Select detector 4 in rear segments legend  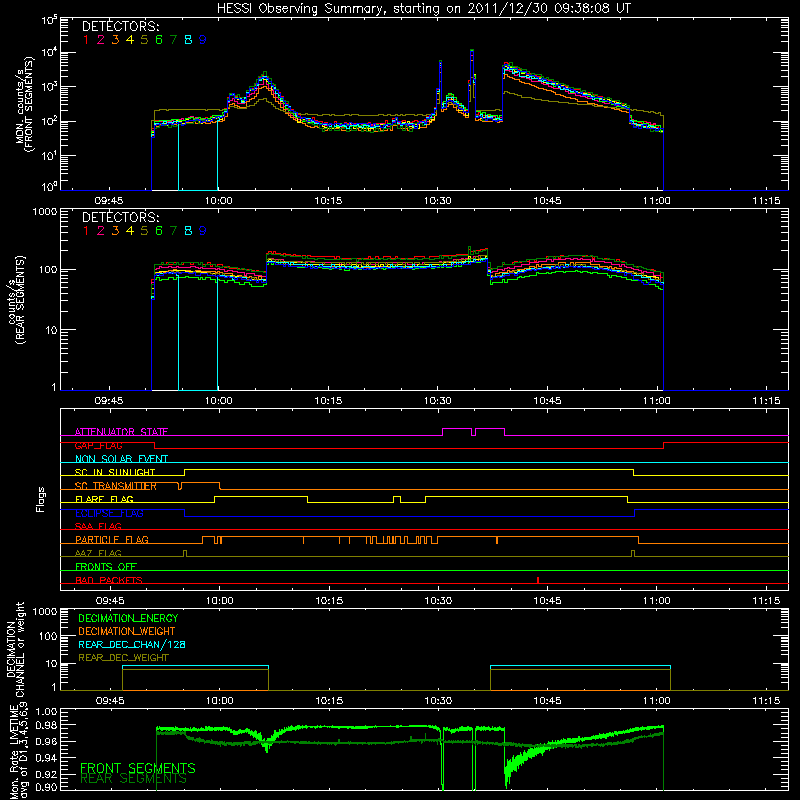(130, 231)
